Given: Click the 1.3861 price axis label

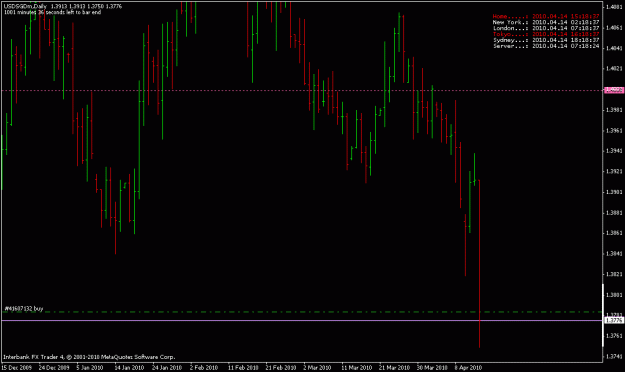Looking at the screenshot, I should coord(614,233).
